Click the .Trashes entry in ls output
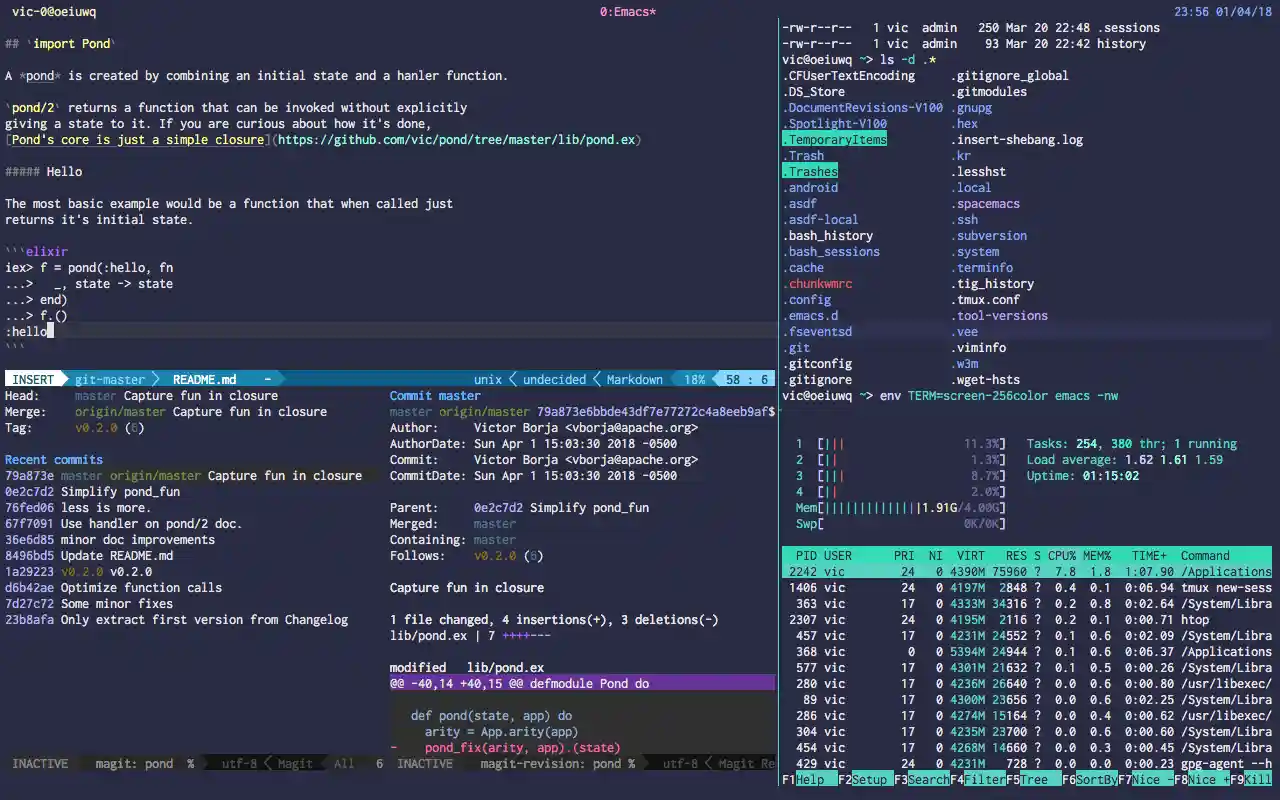 [x=810, y=171]
